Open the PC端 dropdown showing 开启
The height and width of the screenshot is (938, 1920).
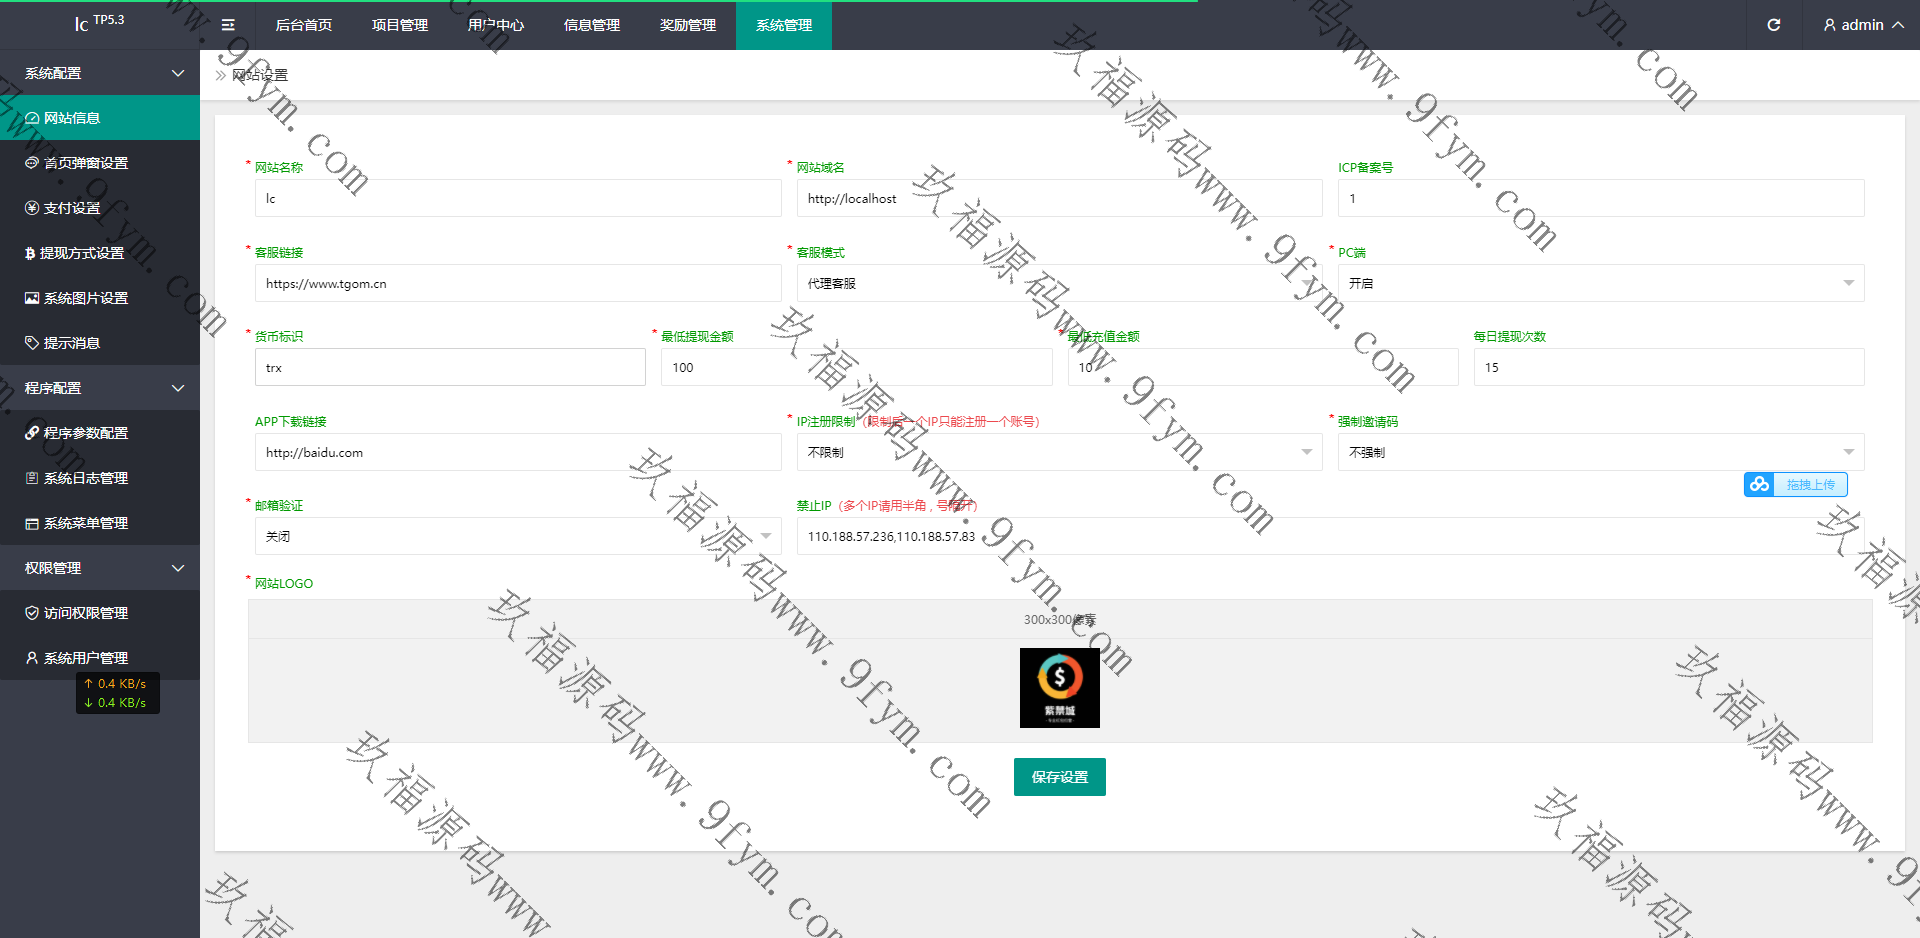(1600, 283)
